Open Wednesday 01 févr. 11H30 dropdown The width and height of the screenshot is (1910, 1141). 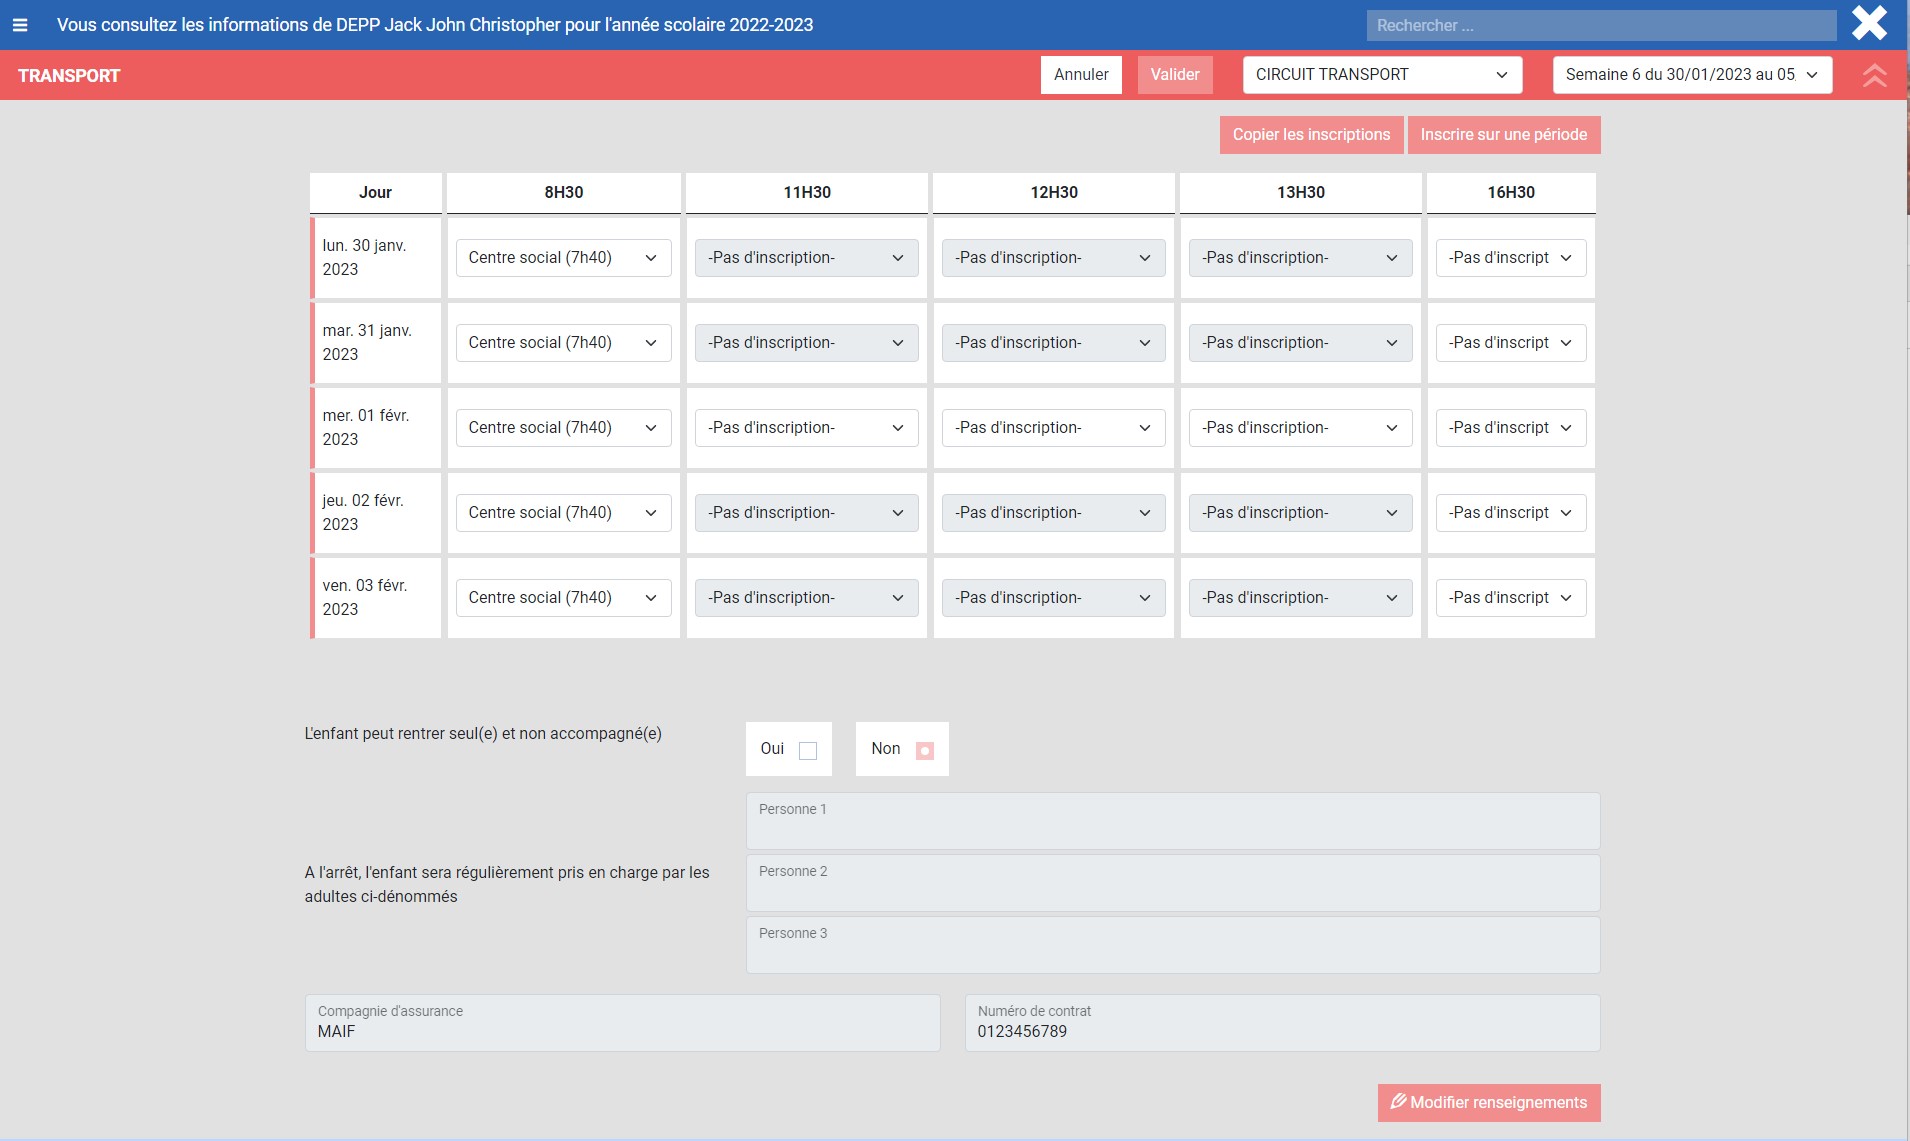click(x=806, y=428)
